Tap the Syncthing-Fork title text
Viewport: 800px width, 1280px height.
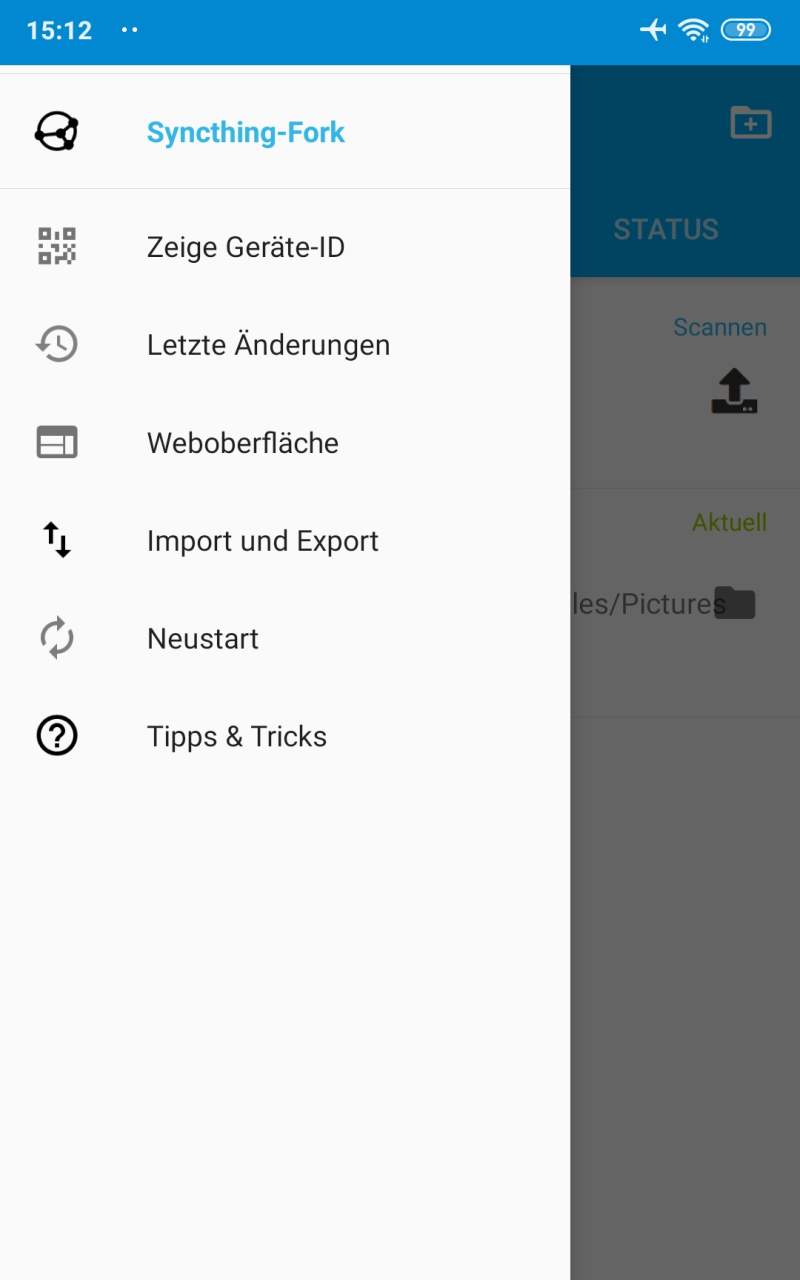pos(245,132)
